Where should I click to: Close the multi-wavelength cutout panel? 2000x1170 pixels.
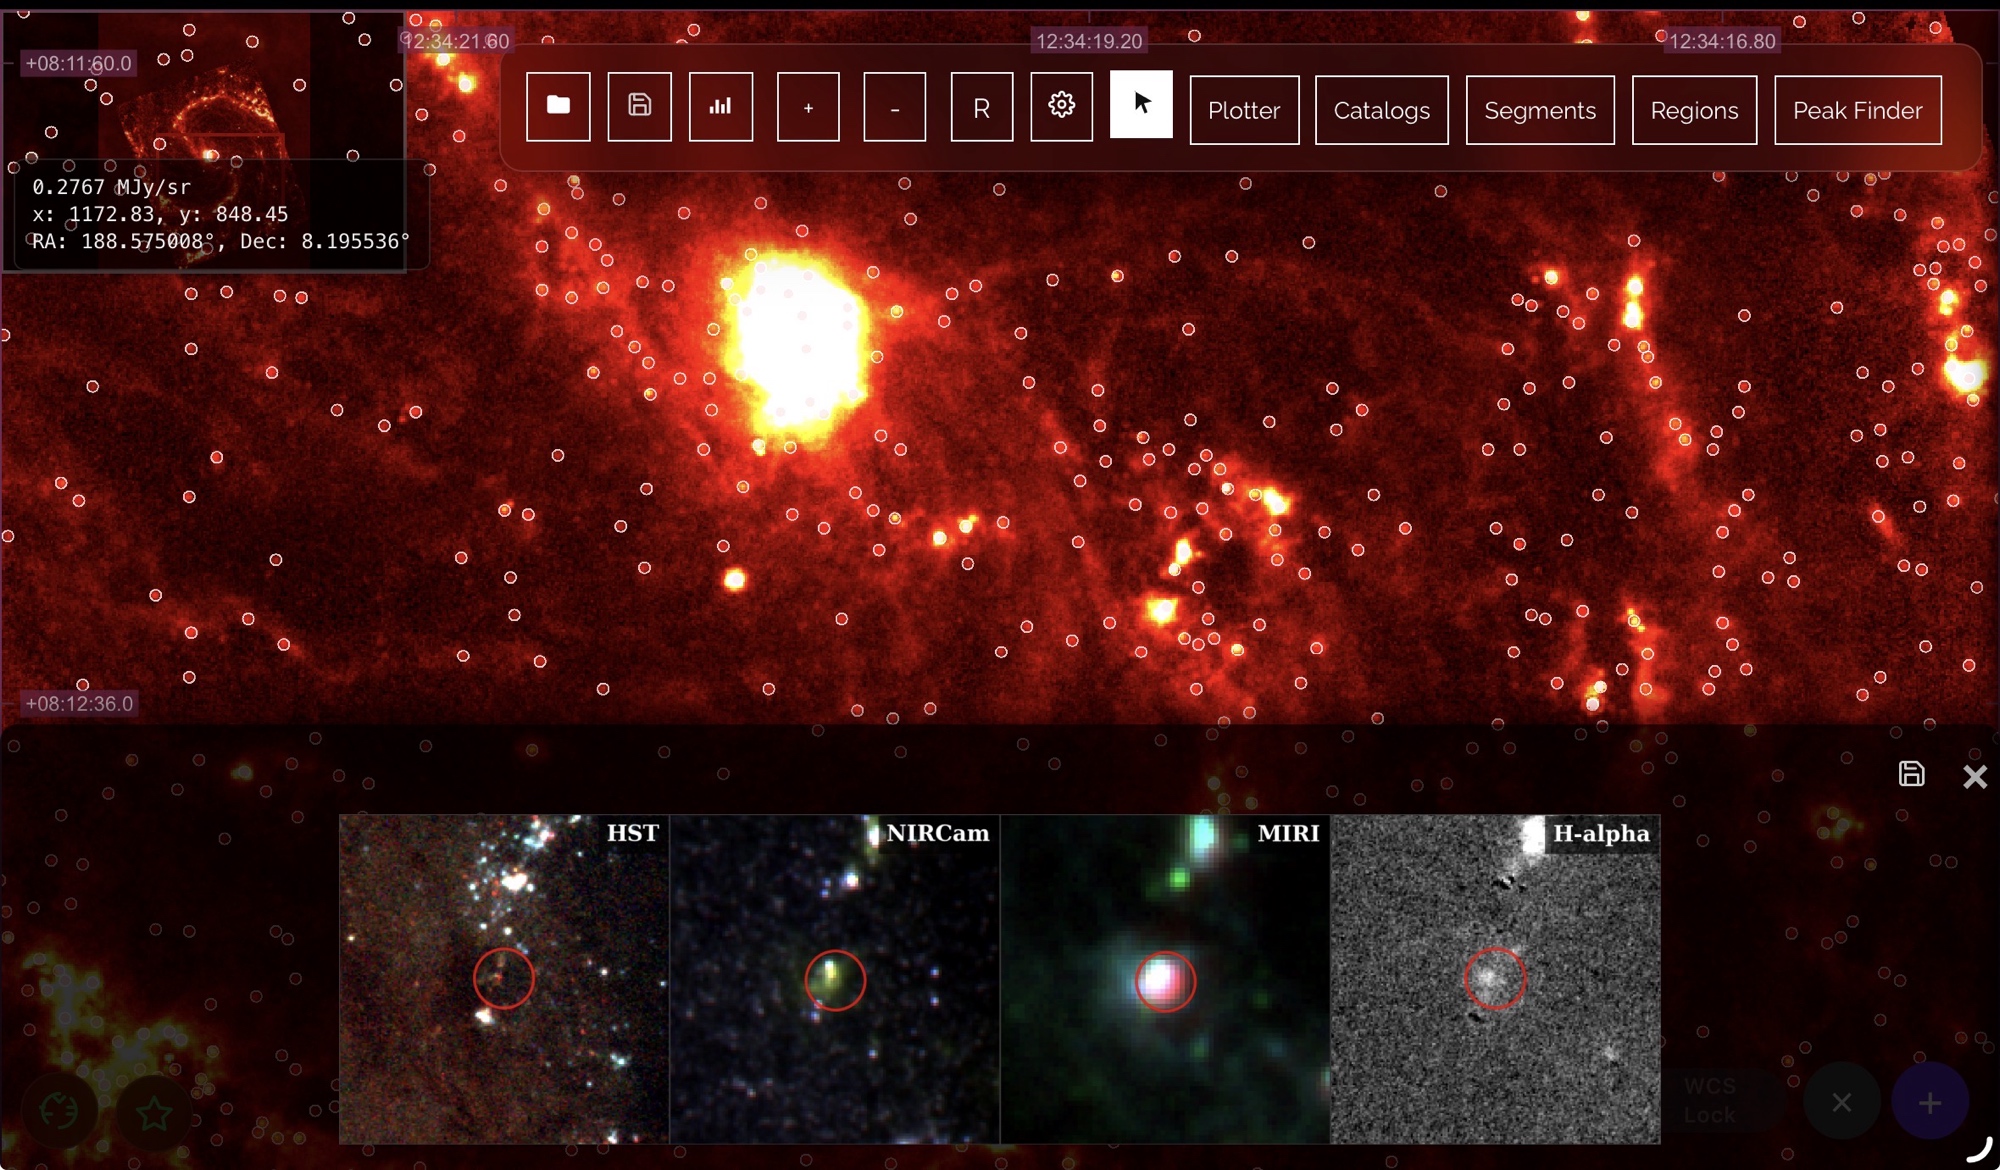pyautogui.click(x=1974, y=777)
